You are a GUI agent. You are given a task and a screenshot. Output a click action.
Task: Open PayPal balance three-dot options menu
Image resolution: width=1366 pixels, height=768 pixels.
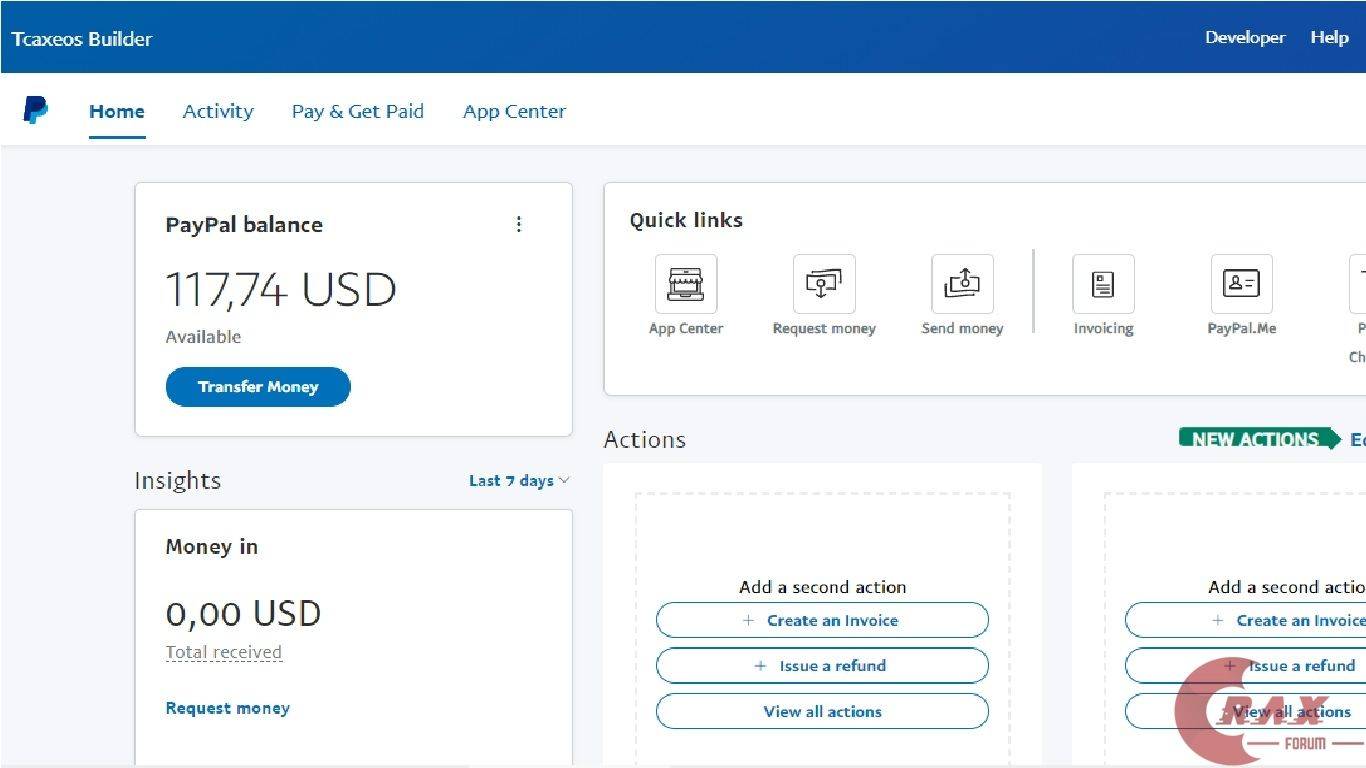click(518, 224)
